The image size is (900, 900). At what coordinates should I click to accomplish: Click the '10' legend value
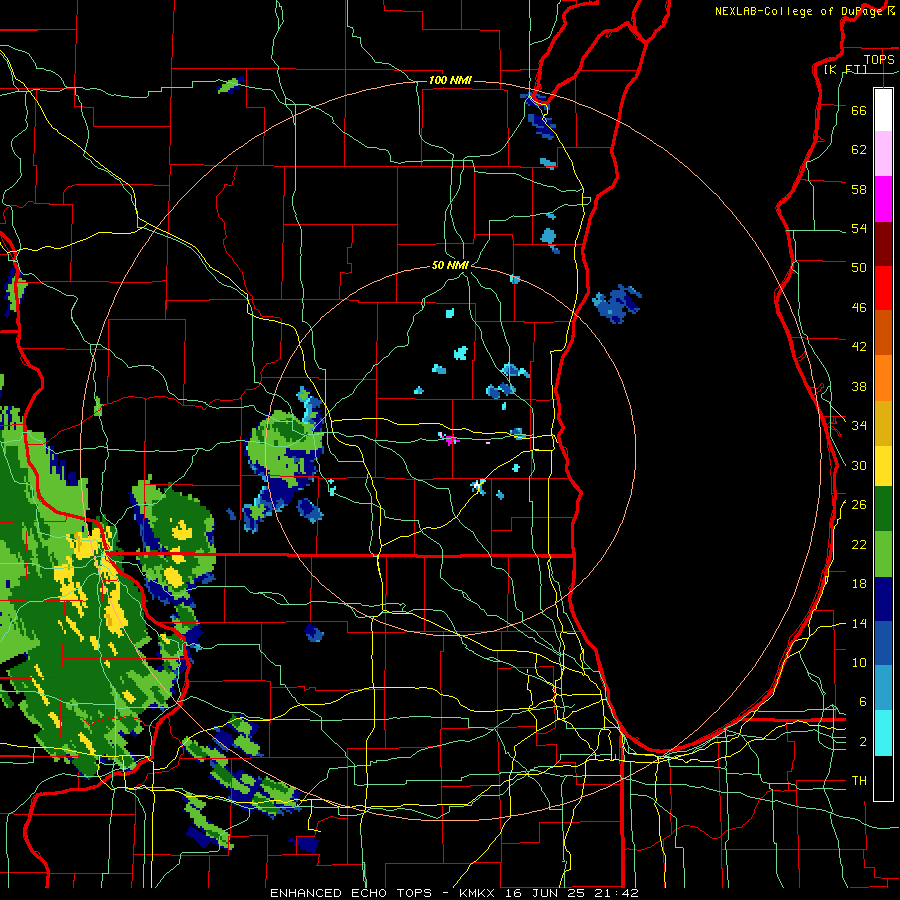(x=859, y=662)
